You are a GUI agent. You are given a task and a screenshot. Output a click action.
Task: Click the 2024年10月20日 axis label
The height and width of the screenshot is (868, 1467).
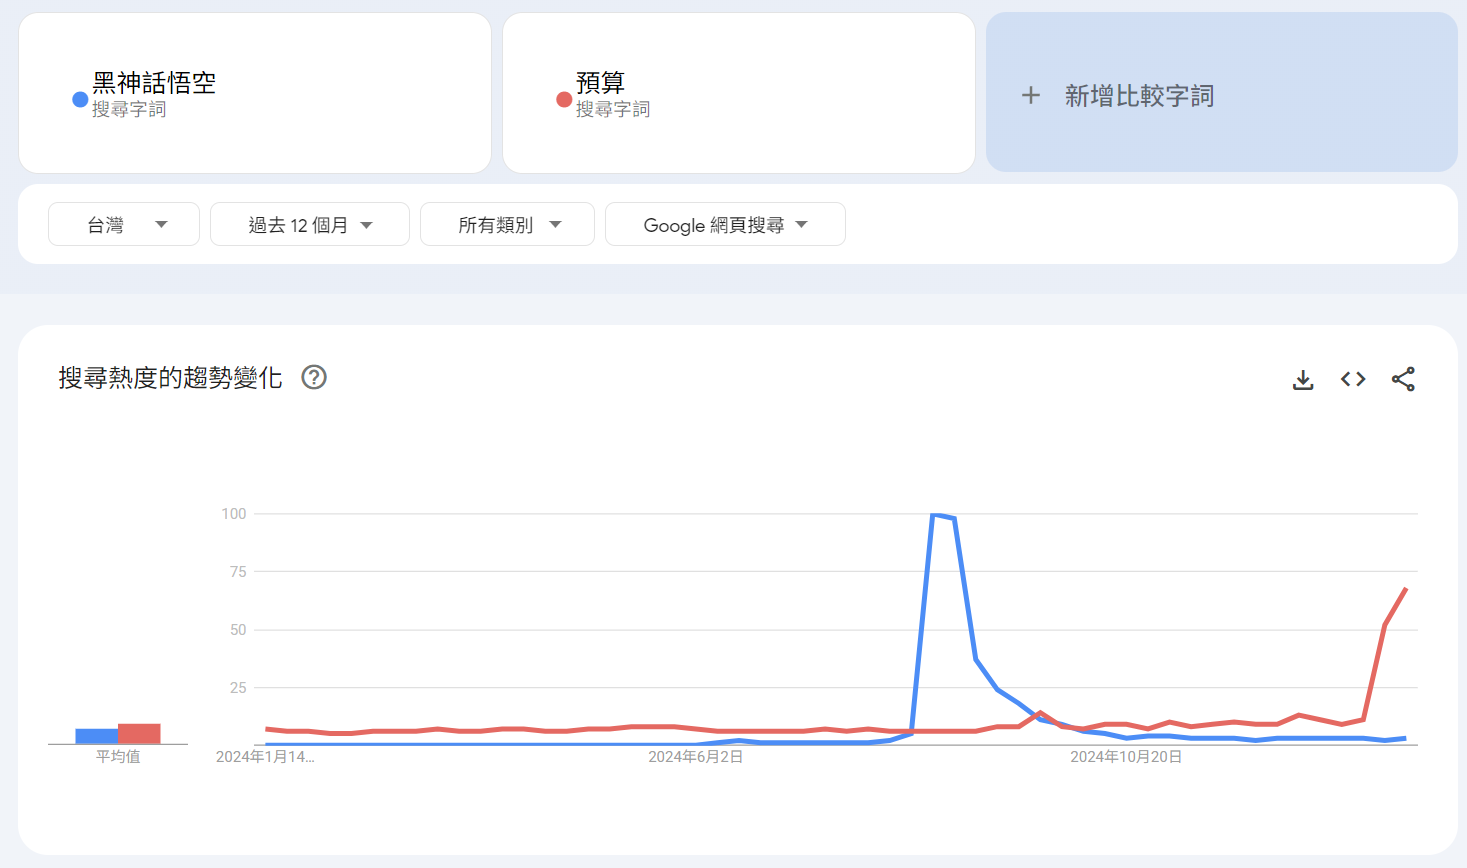(x=1126, y=757)
